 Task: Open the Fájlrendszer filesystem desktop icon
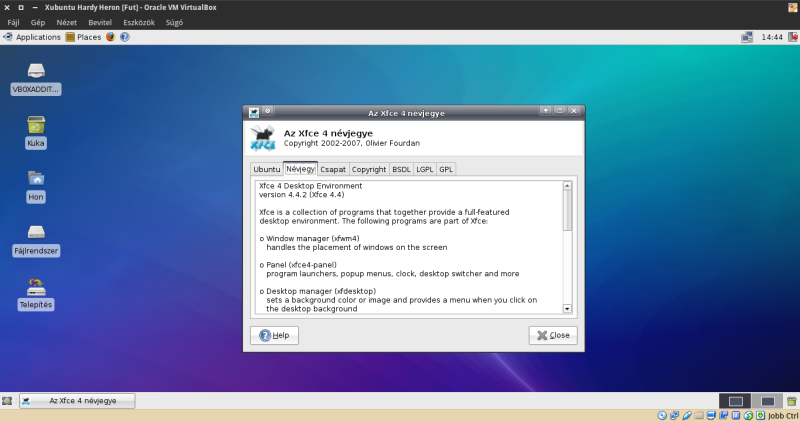[36, 240]
